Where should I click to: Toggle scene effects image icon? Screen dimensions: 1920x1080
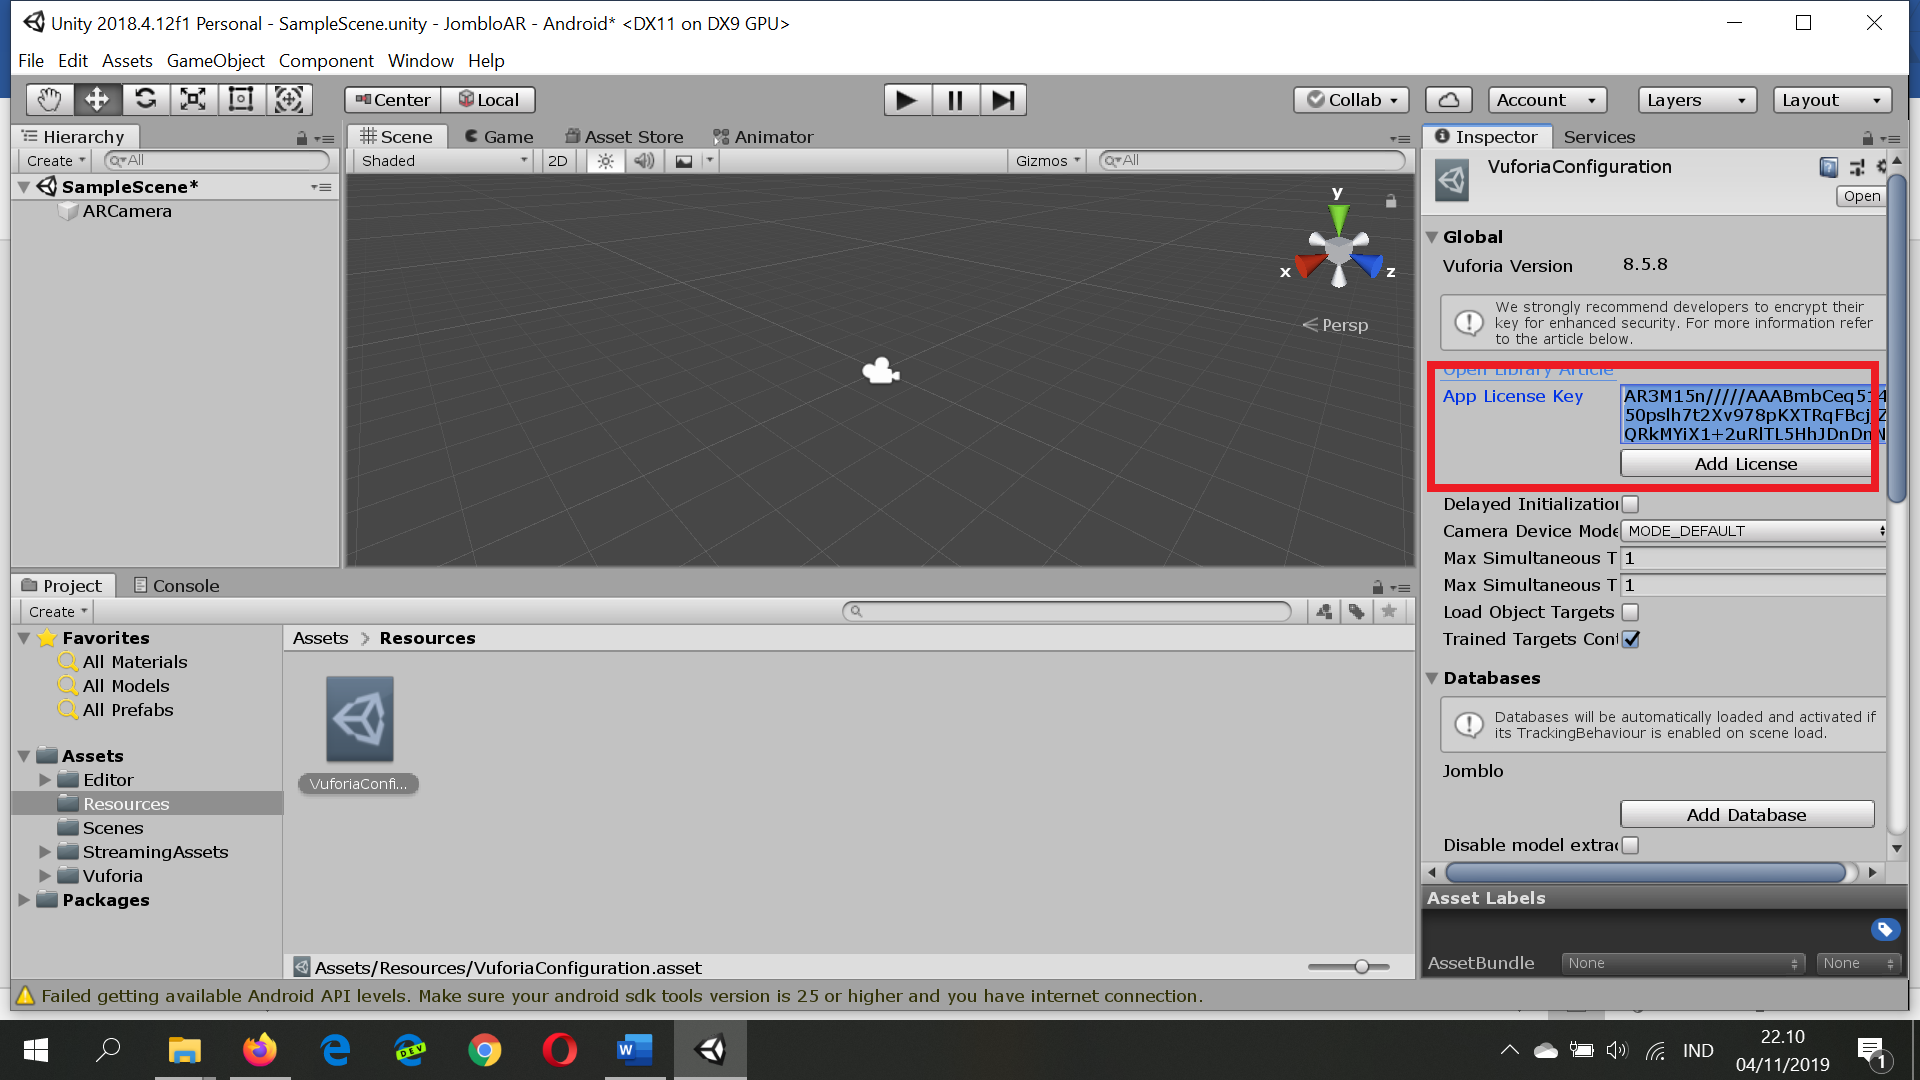pyautogui.click(x=684, y=161)
